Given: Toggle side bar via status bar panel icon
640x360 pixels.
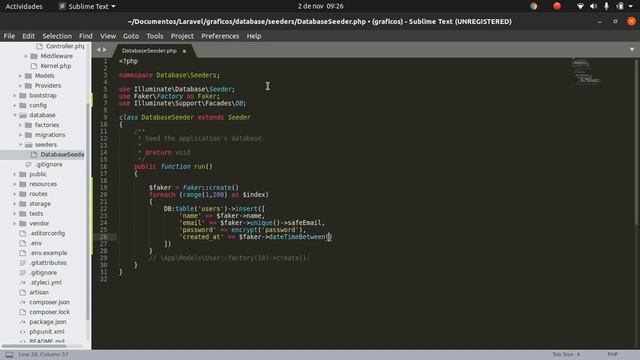Looking at the screenshot, I should pos(9,354).
